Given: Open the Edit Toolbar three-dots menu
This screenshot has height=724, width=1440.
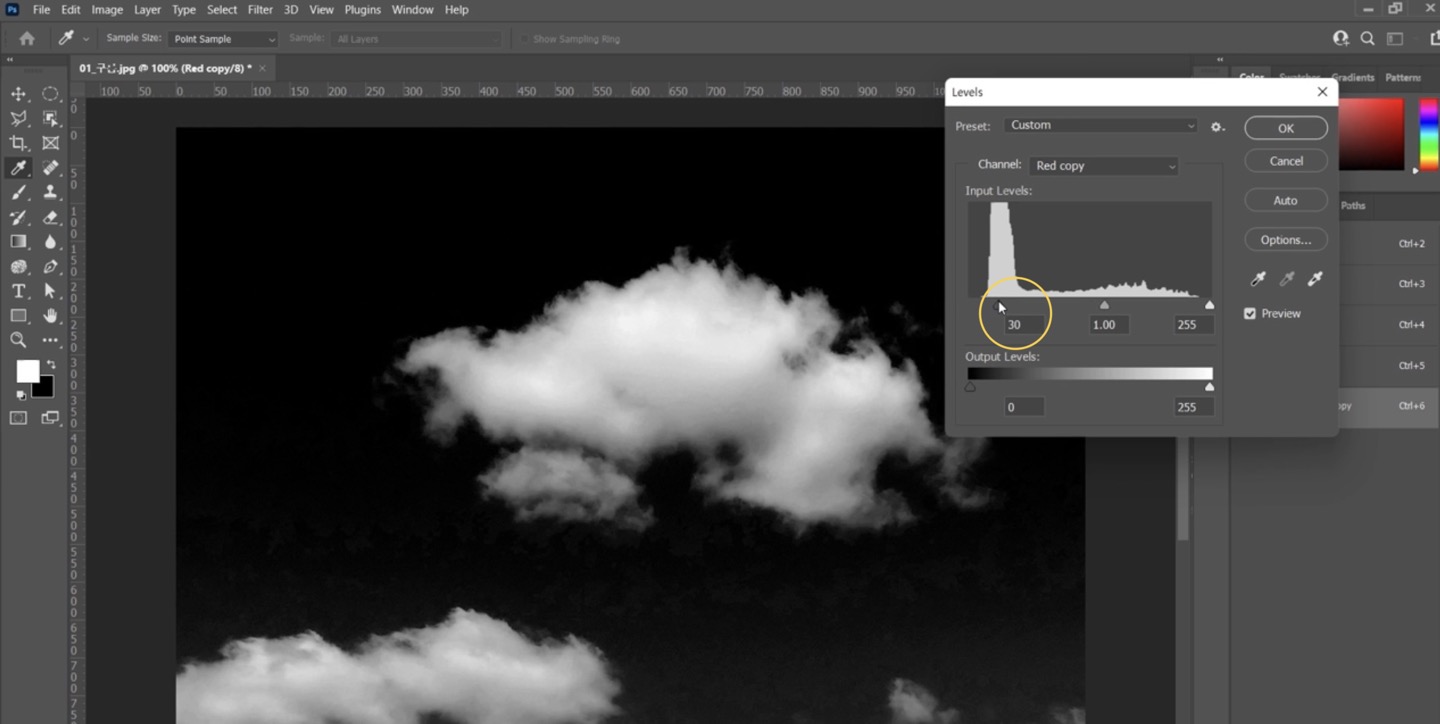Looking at the screenshot, I should [x=50, y=341].
